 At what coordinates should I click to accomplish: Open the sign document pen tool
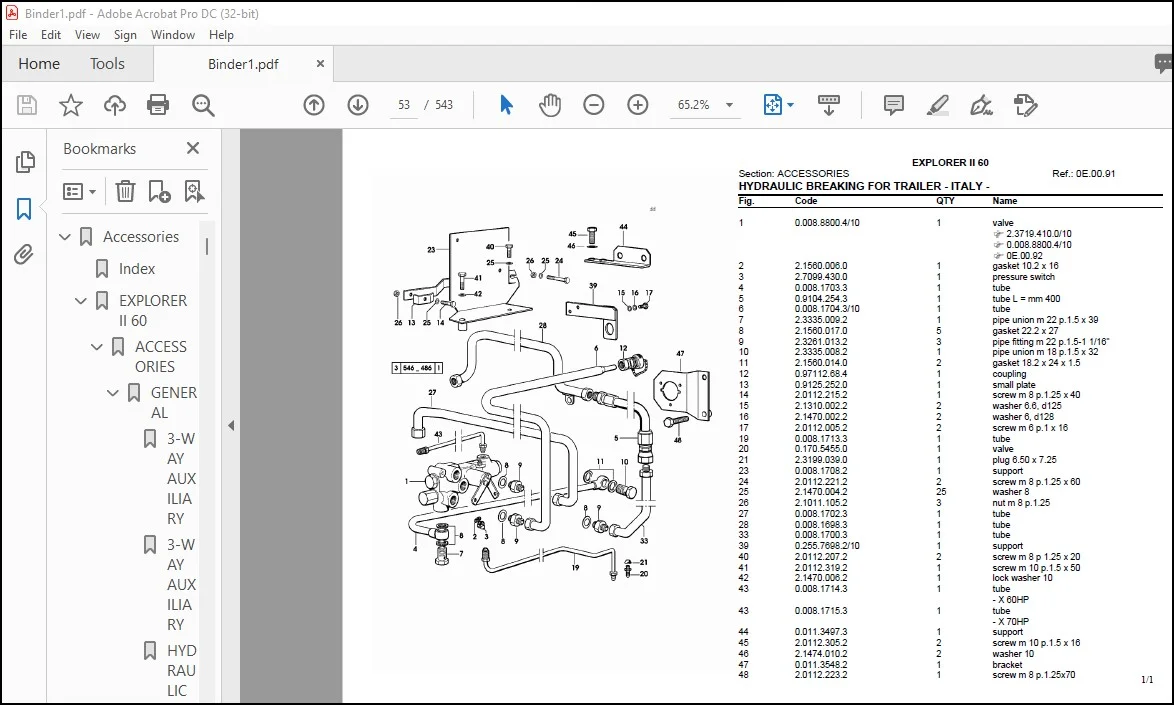click(981, 105)
